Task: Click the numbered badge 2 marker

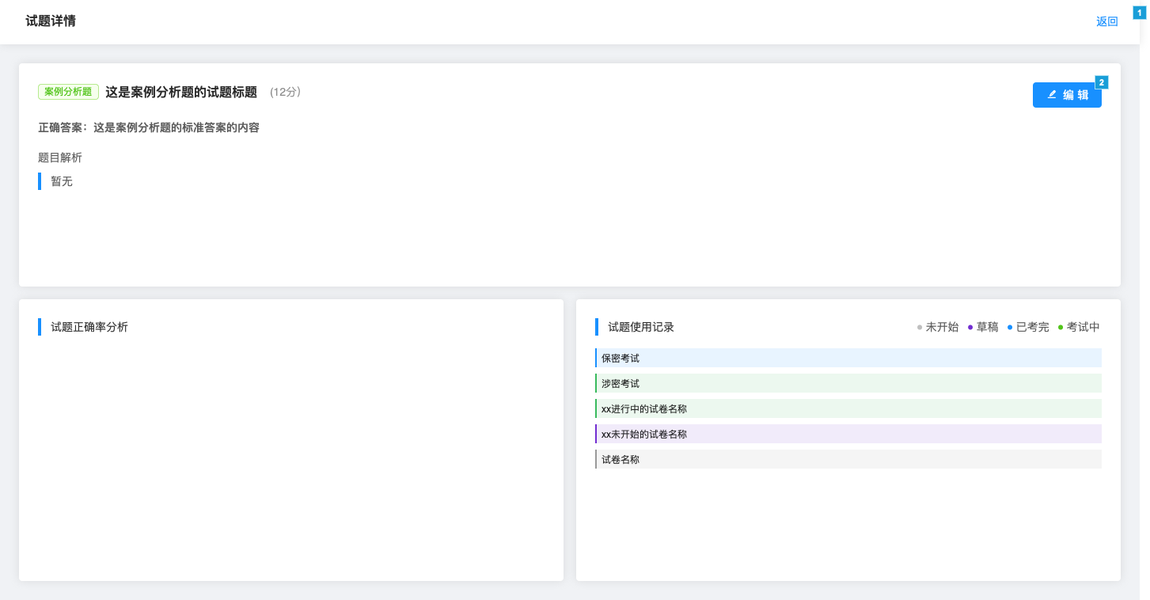Action: click(1101, 83)
